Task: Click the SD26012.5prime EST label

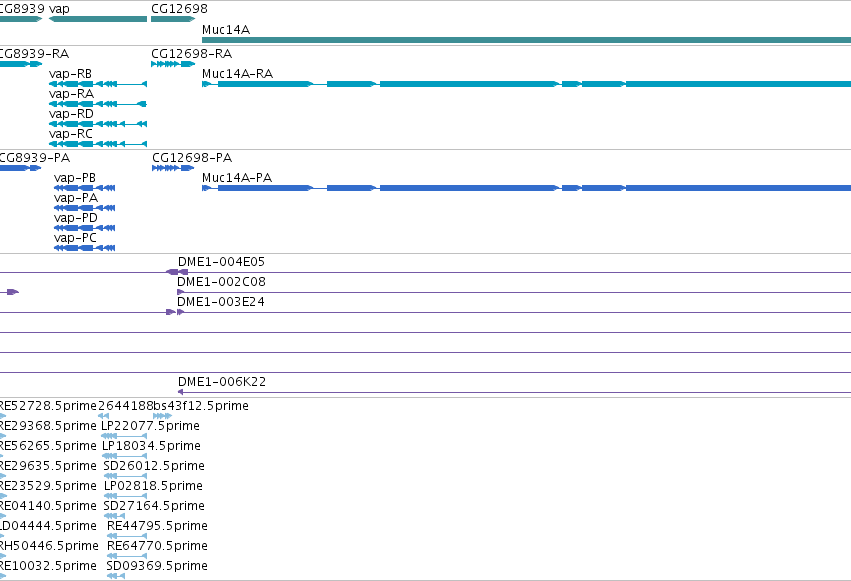Action: click(x=154, y=466)
